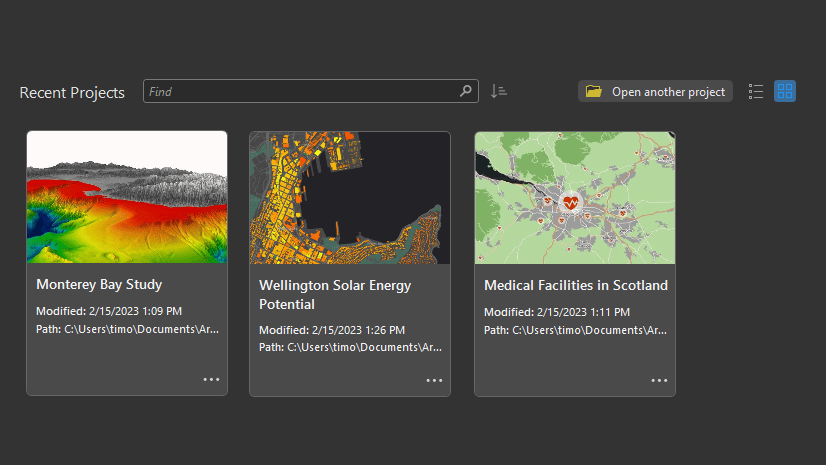Screen dimensions: 826x465
Task: Open Medical Facilities in Scotland options ellipsis
Action: tap(659, 380)
